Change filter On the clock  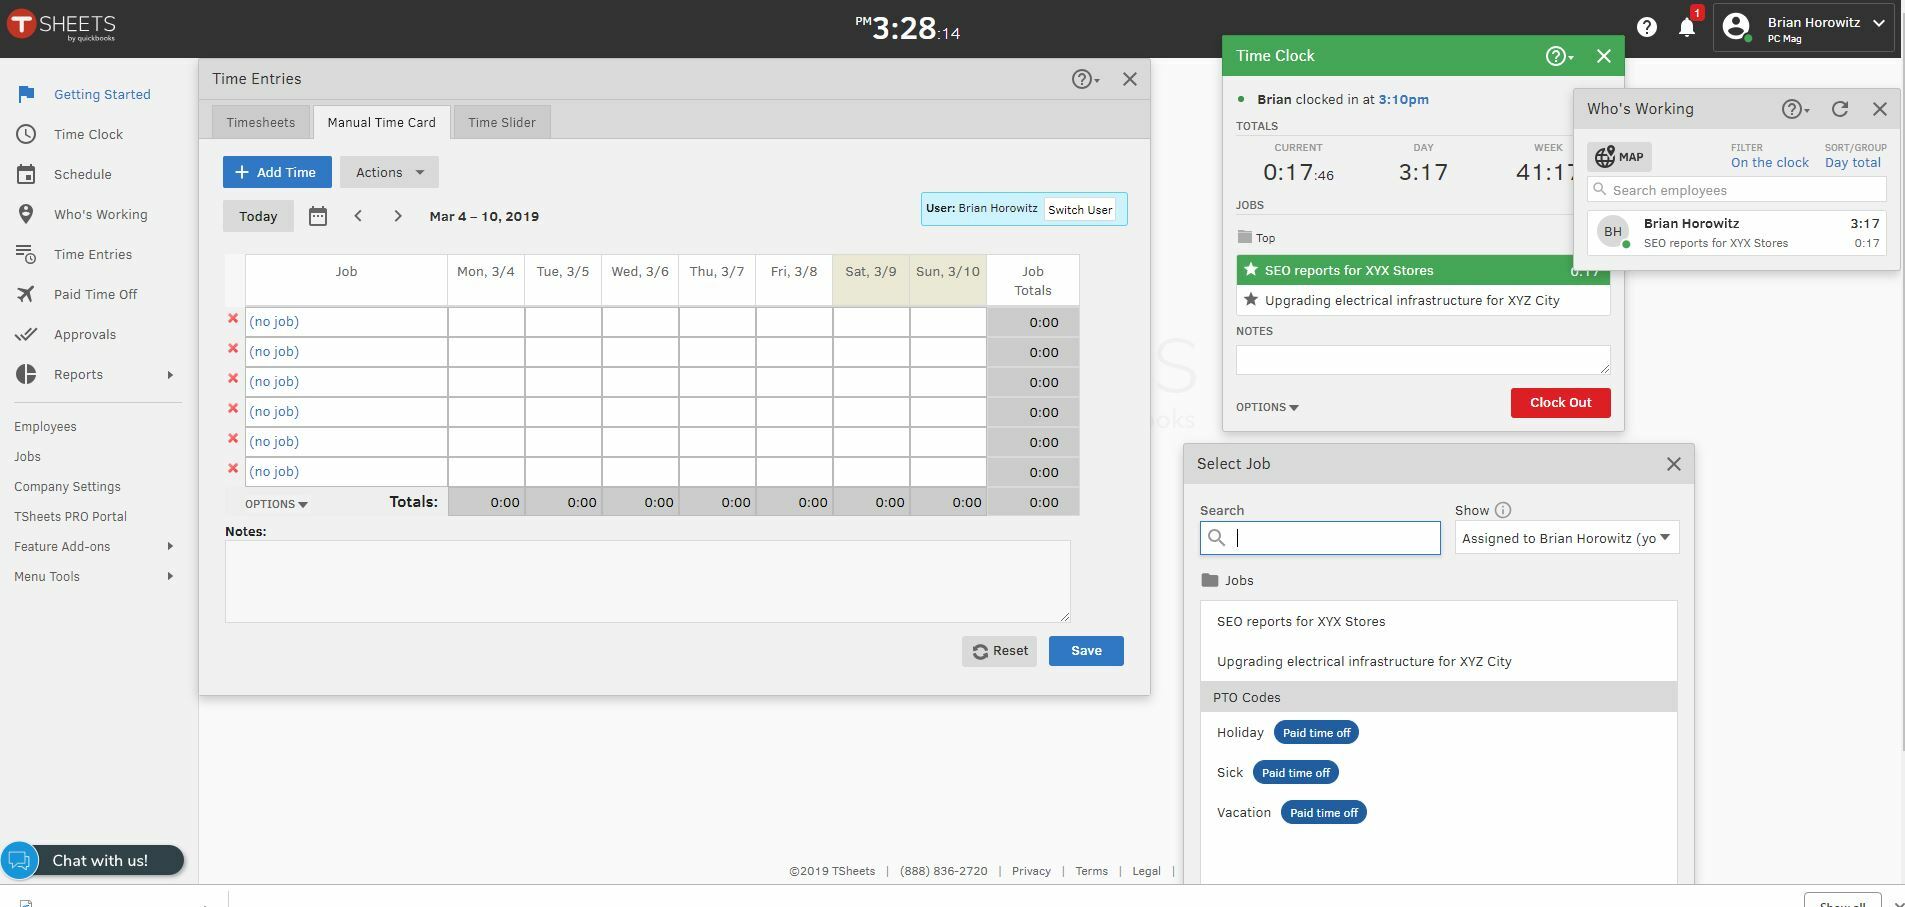pos(1770,163)
